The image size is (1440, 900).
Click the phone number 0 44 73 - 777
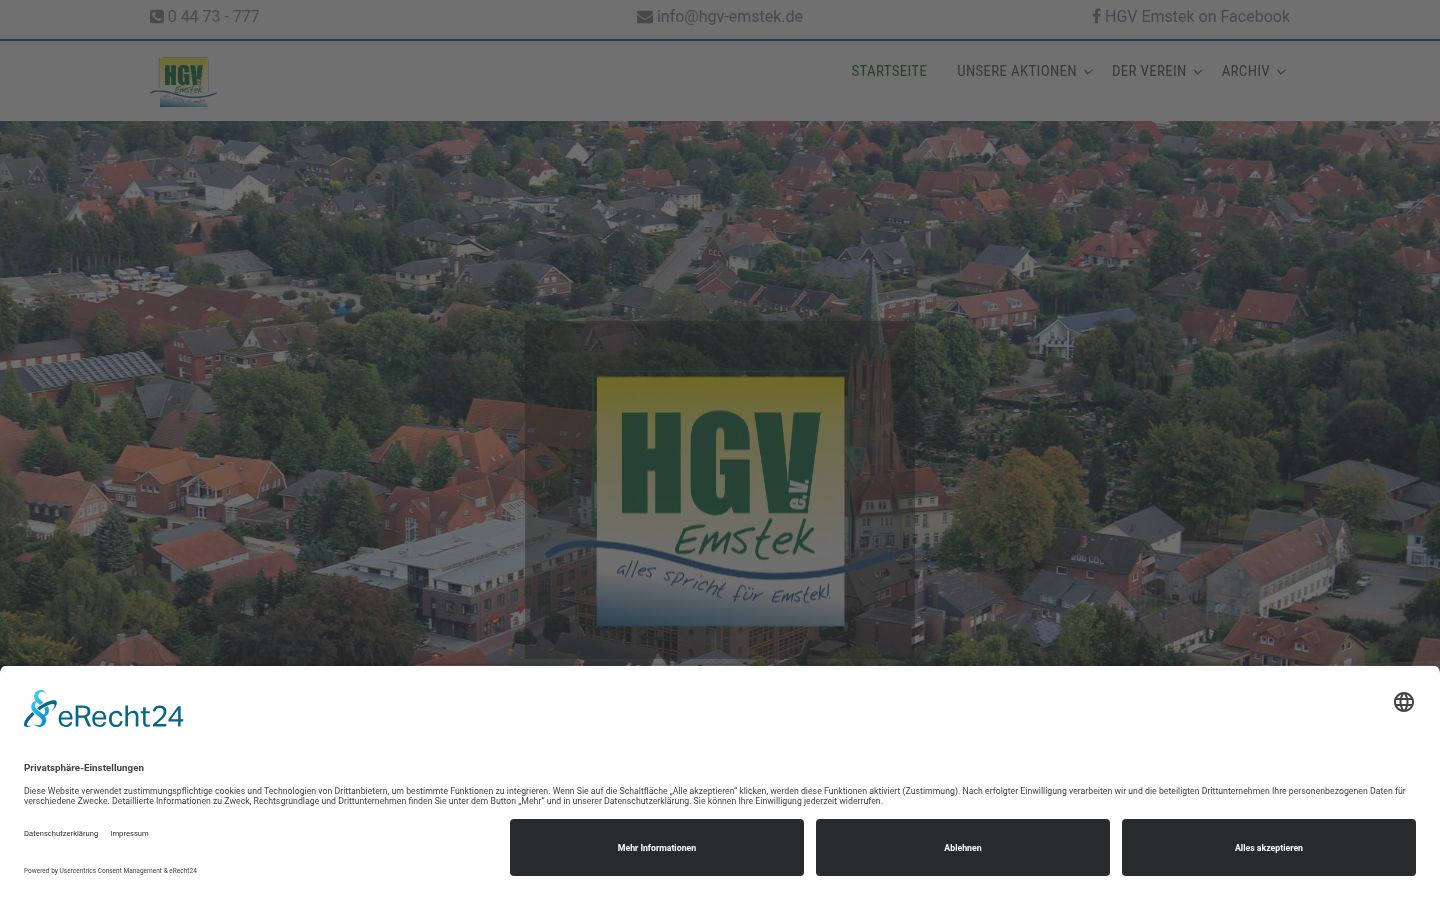pos(214,17)
